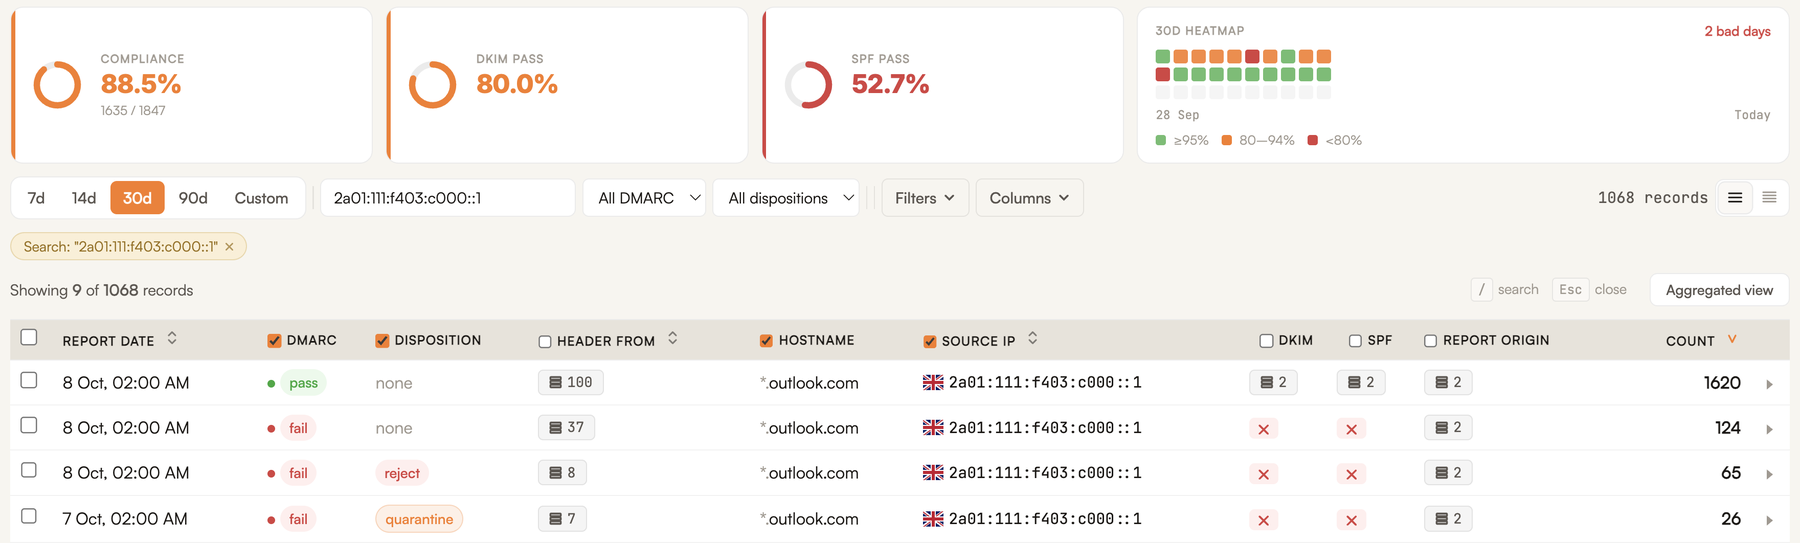The height and width of the screenshot is (543, 1800).
Task: Open the 8 header-from stack badge
Action: 562,472
